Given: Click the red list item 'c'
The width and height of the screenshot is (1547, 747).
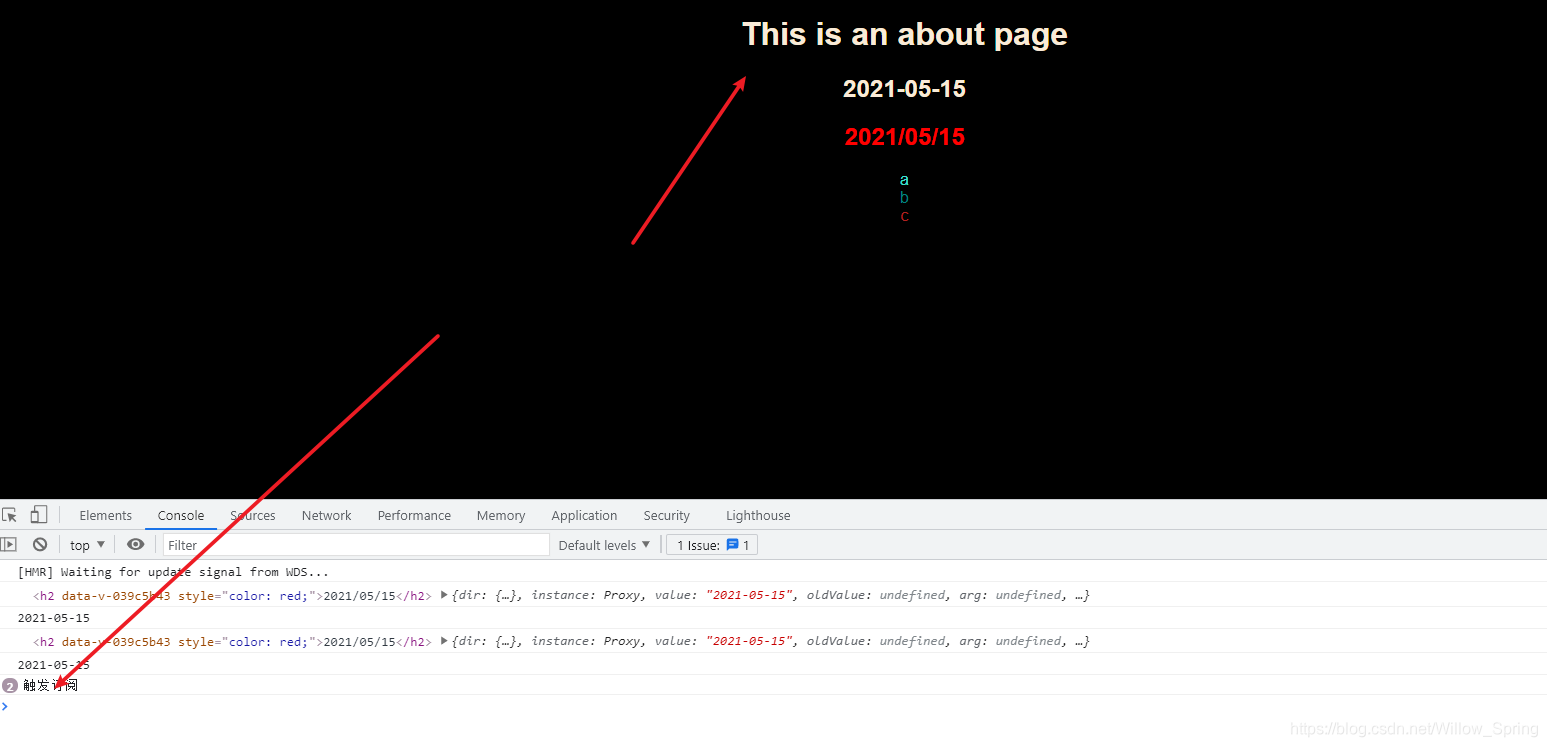Looking at the screenshot, I should coord(904,216).
